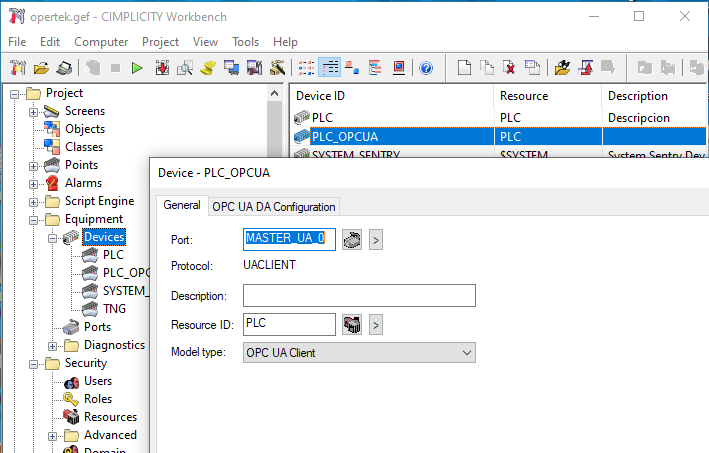Viewport: 709px width, 453px height.
Task: Open the Help menu
Action: click(285, 42)
